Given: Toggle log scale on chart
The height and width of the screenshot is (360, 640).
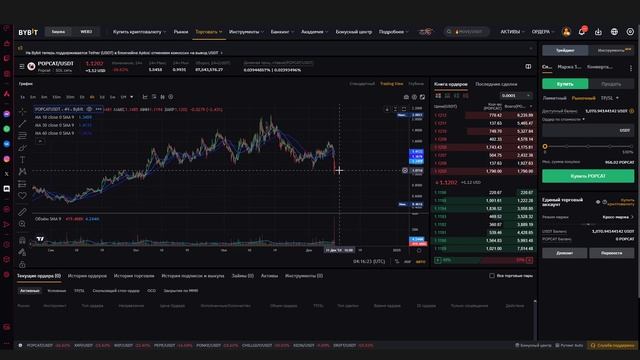Looking at the screenshot, I should click(407, 262).
